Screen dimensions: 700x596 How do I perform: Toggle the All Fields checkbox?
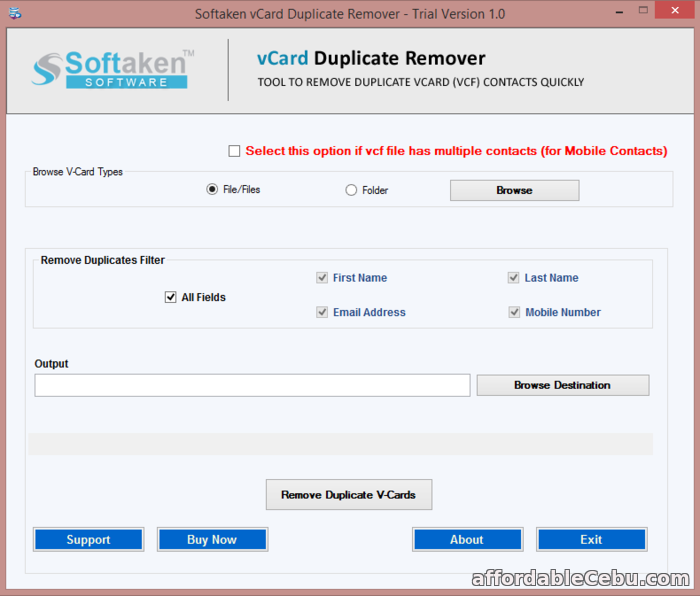171,297
